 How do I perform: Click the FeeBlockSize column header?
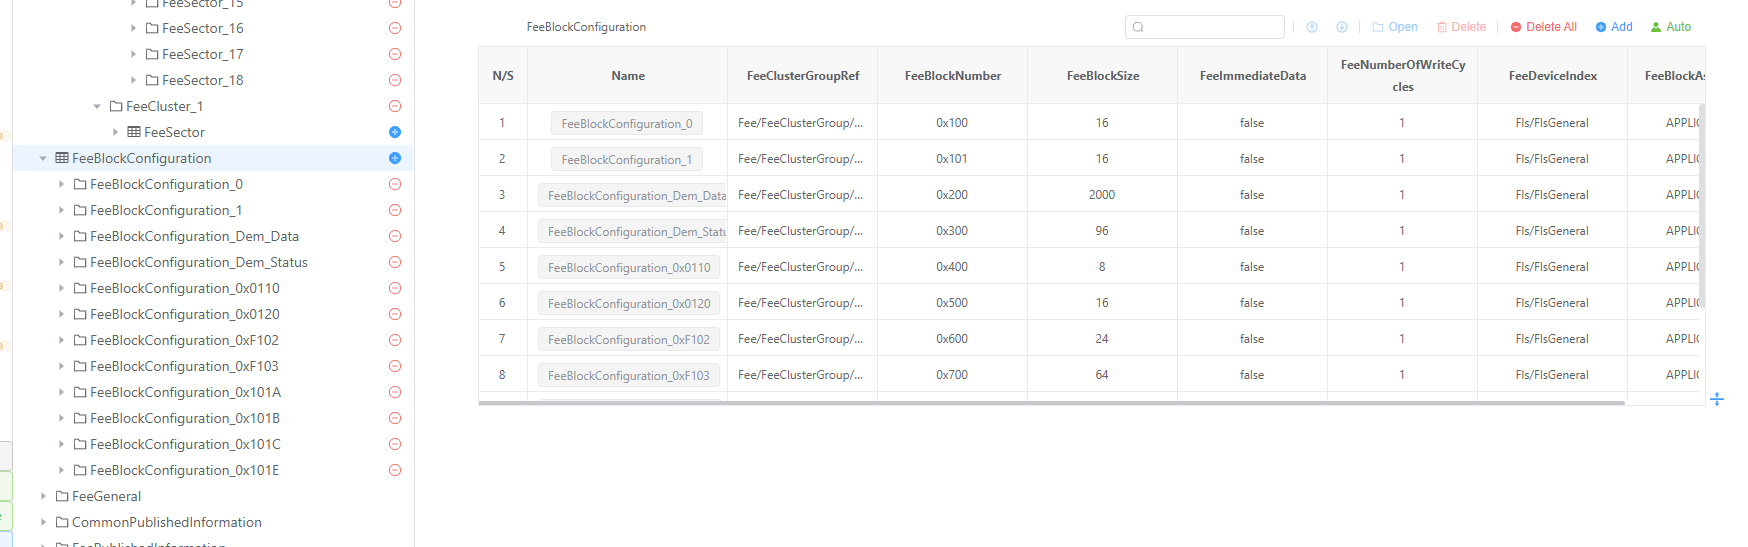coord(1103,76)
